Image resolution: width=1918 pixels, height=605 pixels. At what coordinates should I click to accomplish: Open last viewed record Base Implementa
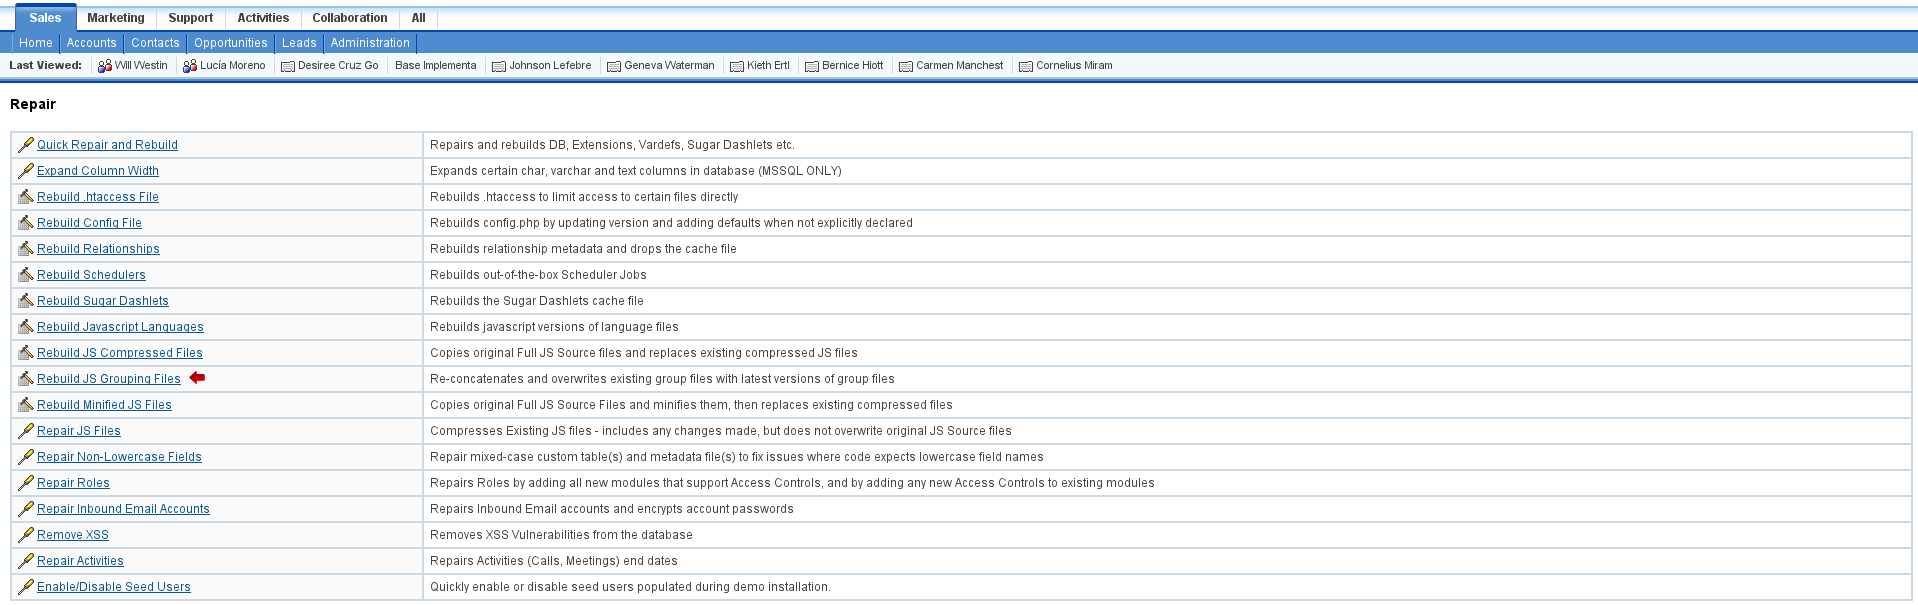coord(435,66)
